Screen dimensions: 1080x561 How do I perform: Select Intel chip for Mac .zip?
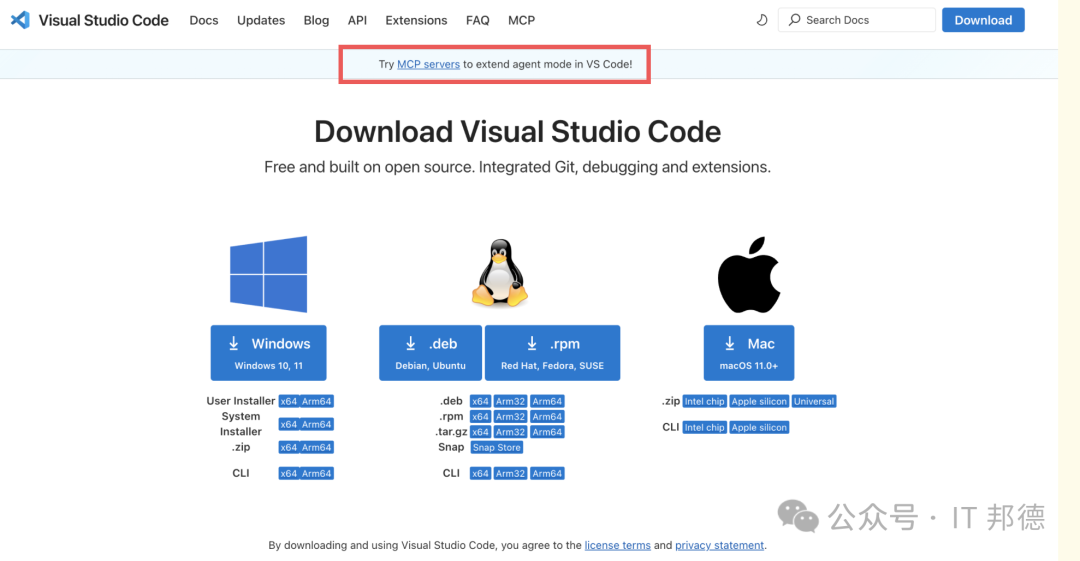[705, 401]
